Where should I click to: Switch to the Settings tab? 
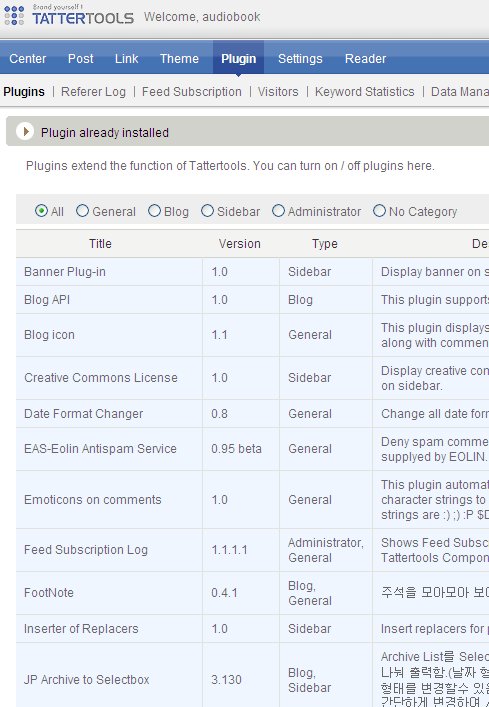300,59
